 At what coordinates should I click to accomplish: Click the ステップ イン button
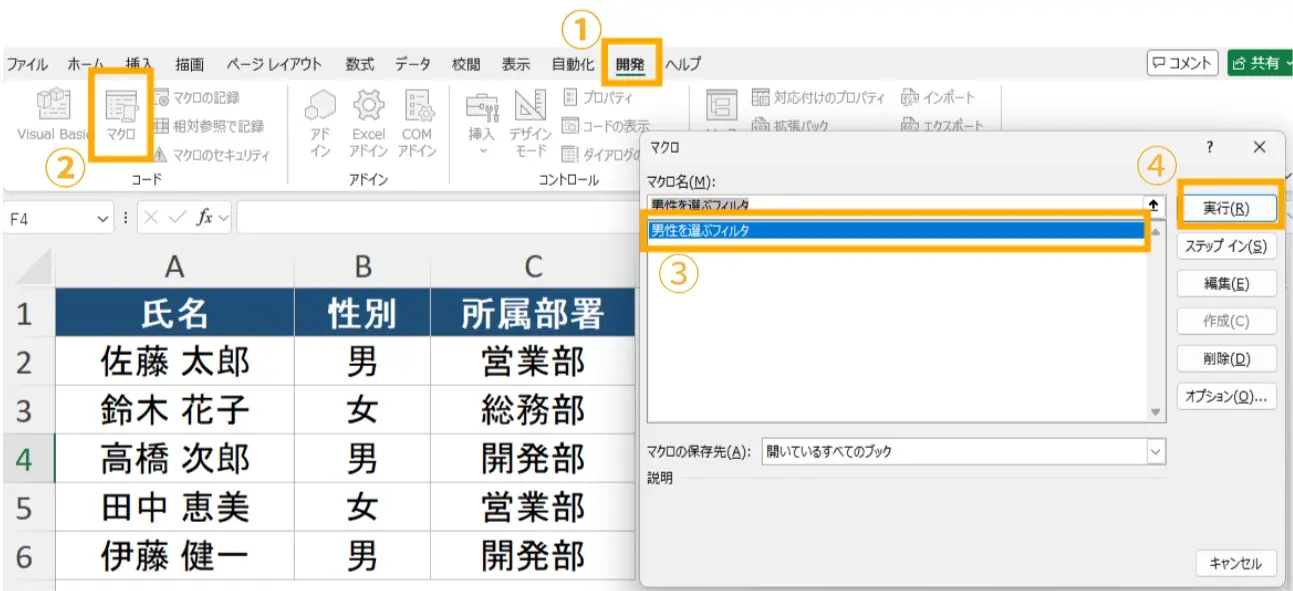(x=1226, y=246)
